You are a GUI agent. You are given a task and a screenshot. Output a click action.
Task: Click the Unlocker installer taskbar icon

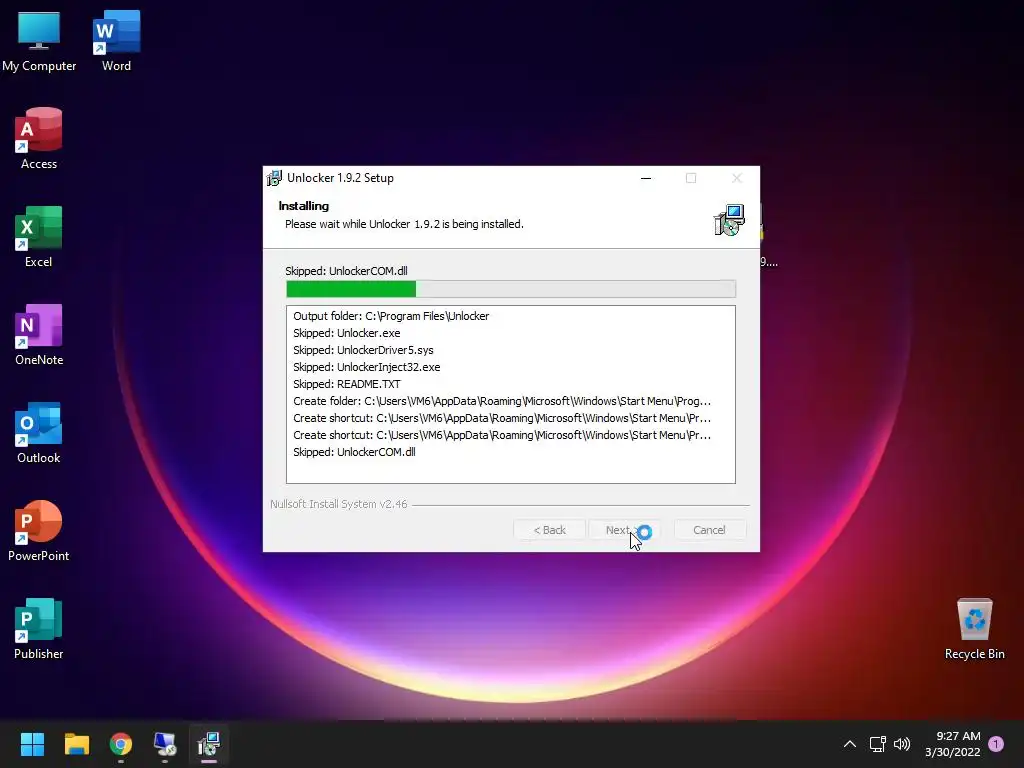coord(209,744)
